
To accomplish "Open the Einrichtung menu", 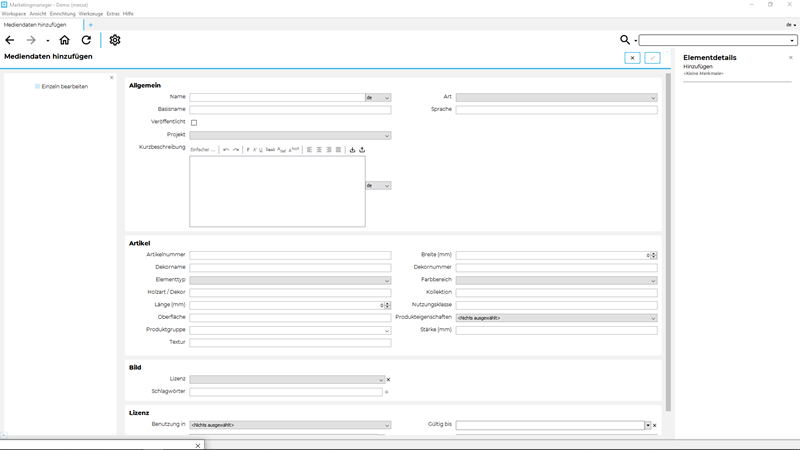I will pyautogui.click(x=62, y=14).
